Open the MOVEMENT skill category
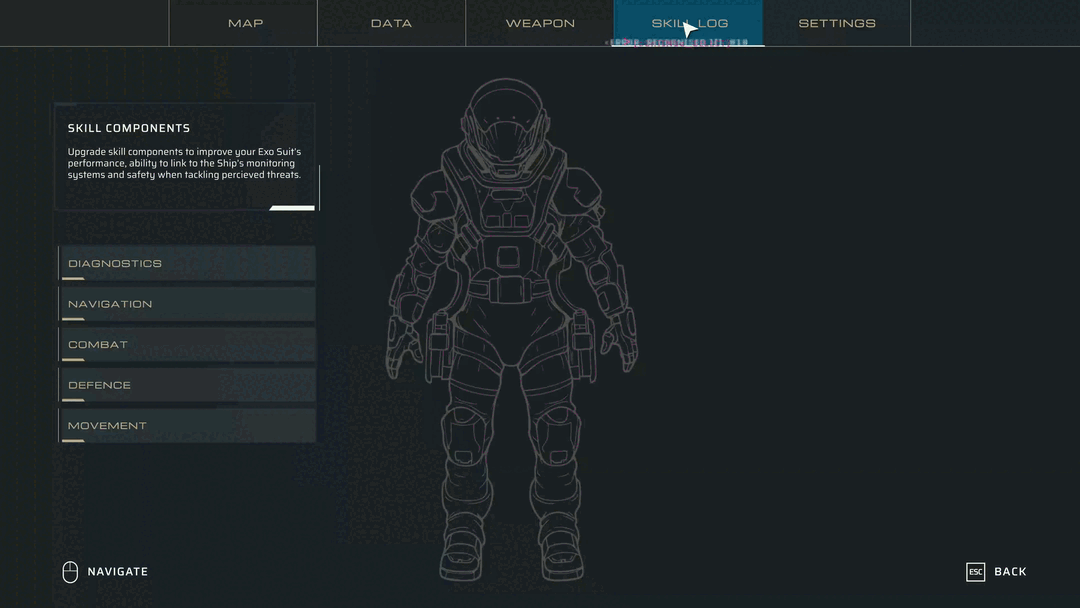 pos(186,425)
